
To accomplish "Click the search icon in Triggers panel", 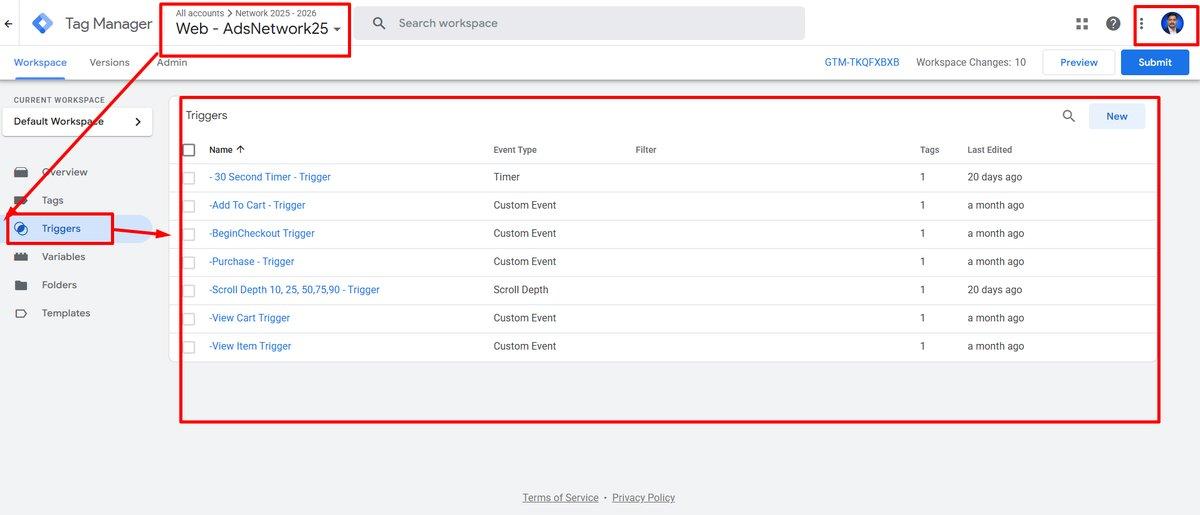I will click(x=1068, y=116).
